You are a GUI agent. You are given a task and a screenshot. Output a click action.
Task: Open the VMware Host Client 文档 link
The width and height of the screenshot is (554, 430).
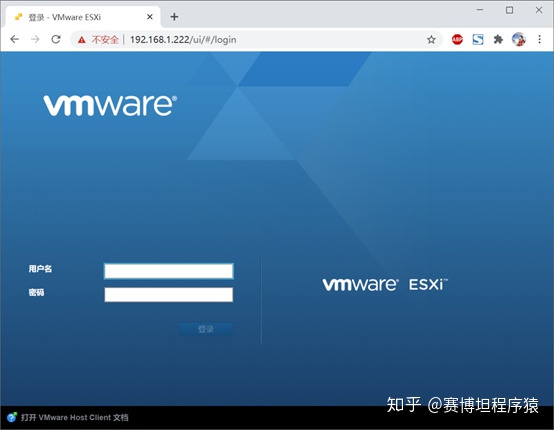coord(75,417)
